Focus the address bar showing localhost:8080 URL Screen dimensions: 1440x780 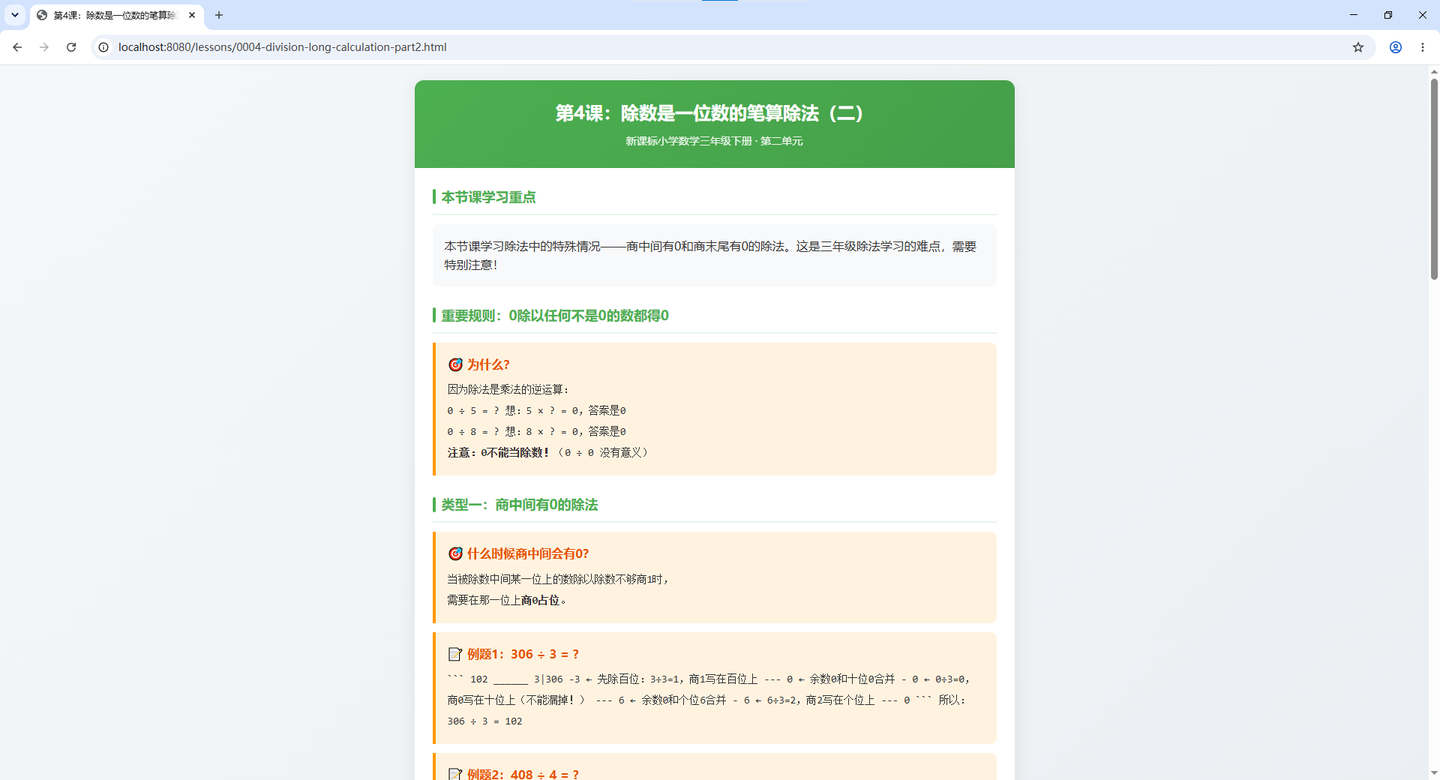click(730, 47)
